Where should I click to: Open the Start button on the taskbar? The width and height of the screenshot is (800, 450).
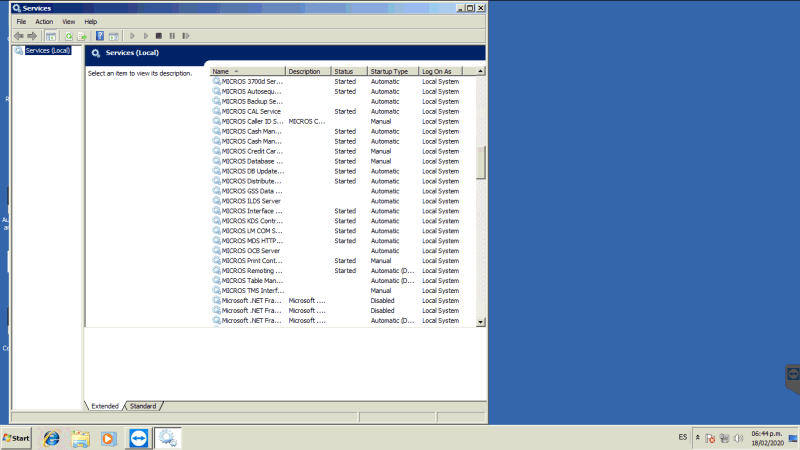16,438
